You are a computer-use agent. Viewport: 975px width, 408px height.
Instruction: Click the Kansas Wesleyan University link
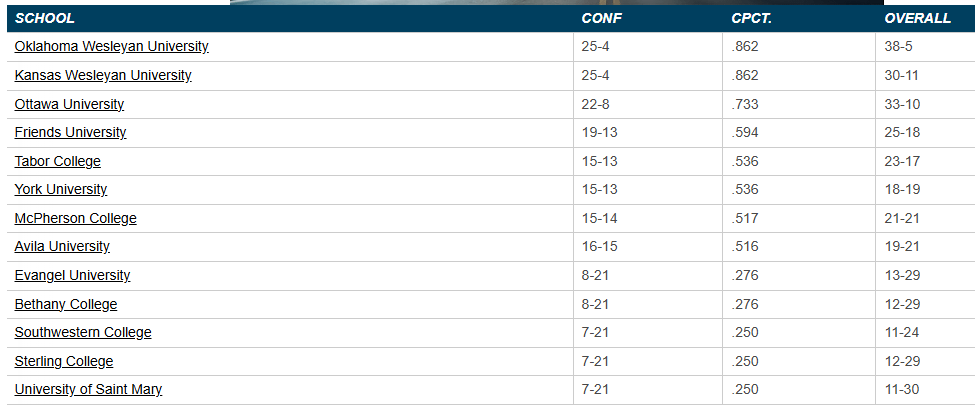(103, 75)
